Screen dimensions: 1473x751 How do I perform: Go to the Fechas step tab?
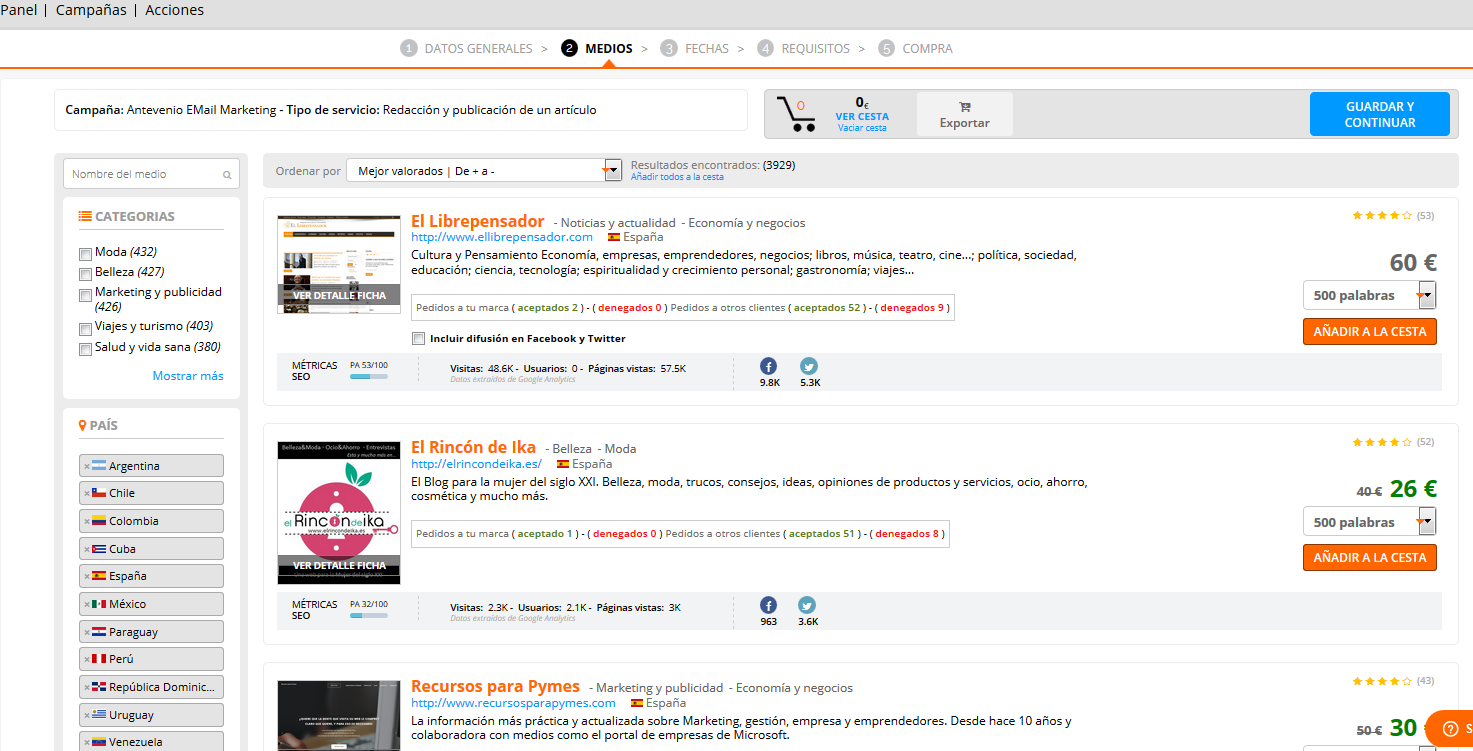click(706, 48)
